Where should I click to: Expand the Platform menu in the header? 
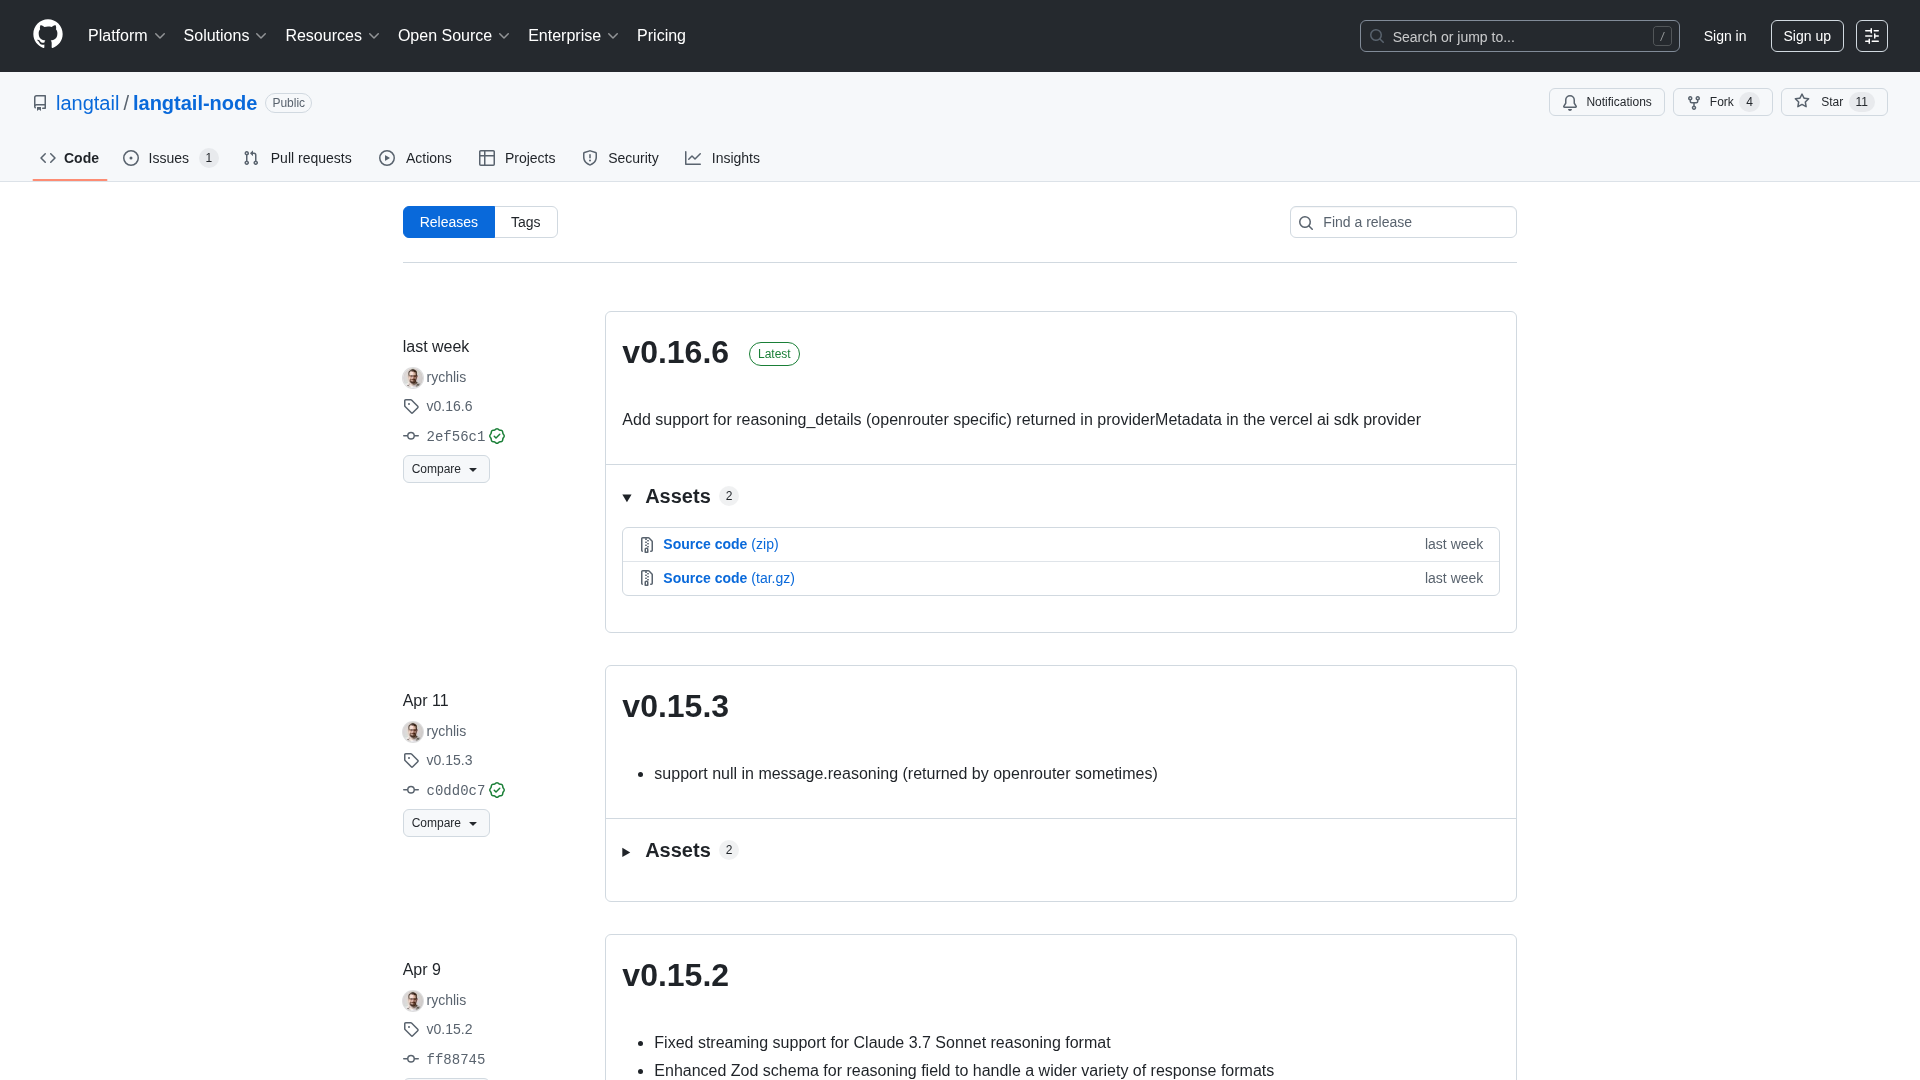[126, 36]
